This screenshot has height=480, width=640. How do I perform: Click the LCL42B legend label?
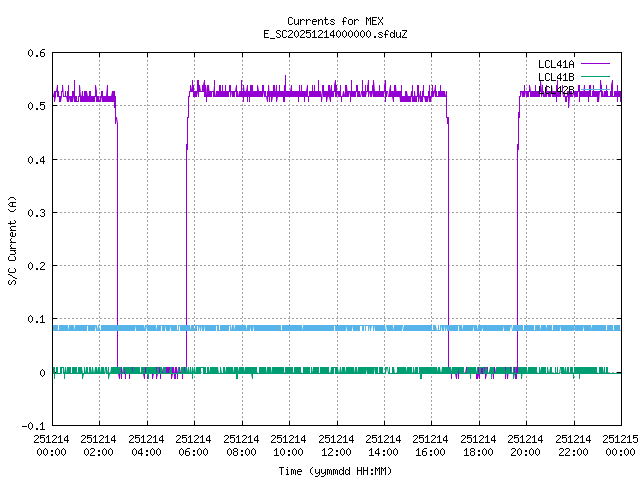coord(555,90)
